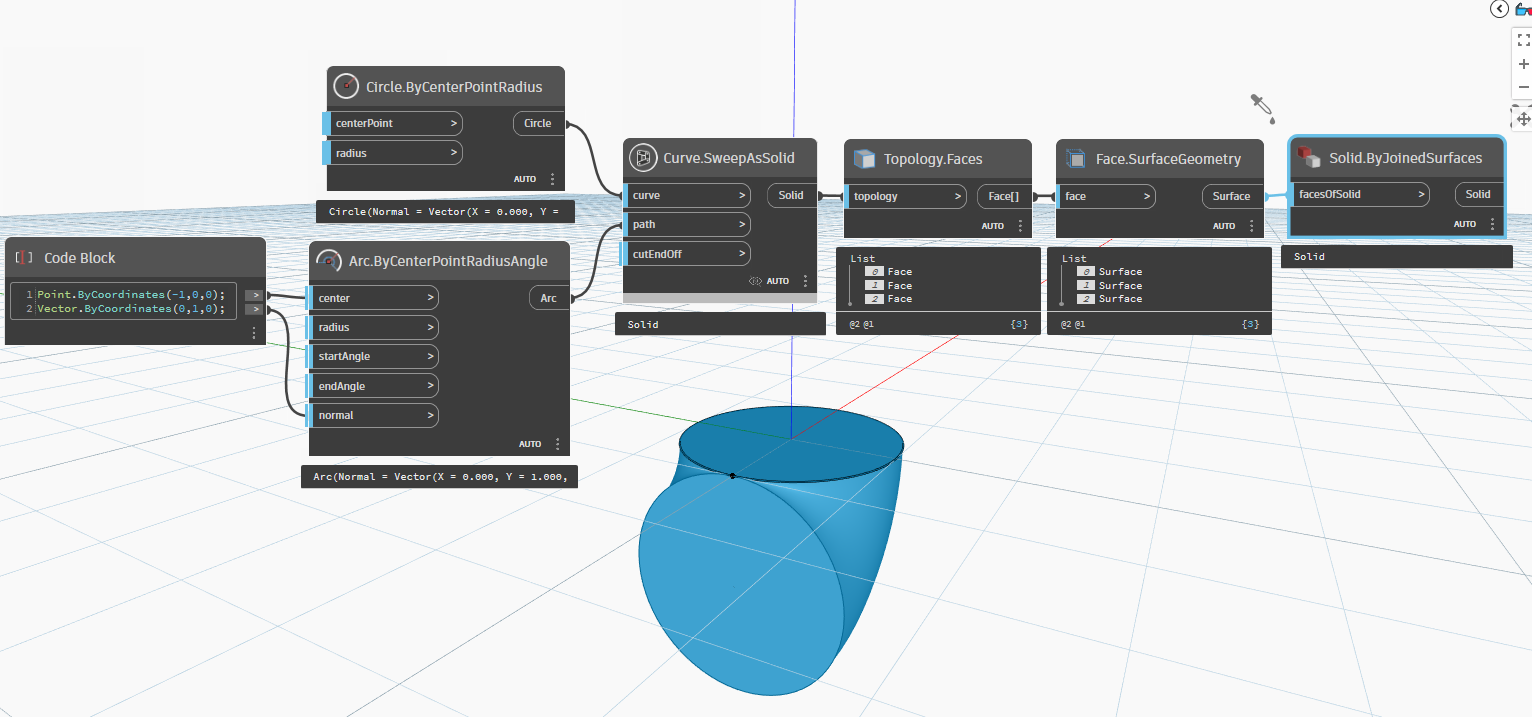
Task: Click the pan navigation arrows icon
Action: coord(1523,119)
